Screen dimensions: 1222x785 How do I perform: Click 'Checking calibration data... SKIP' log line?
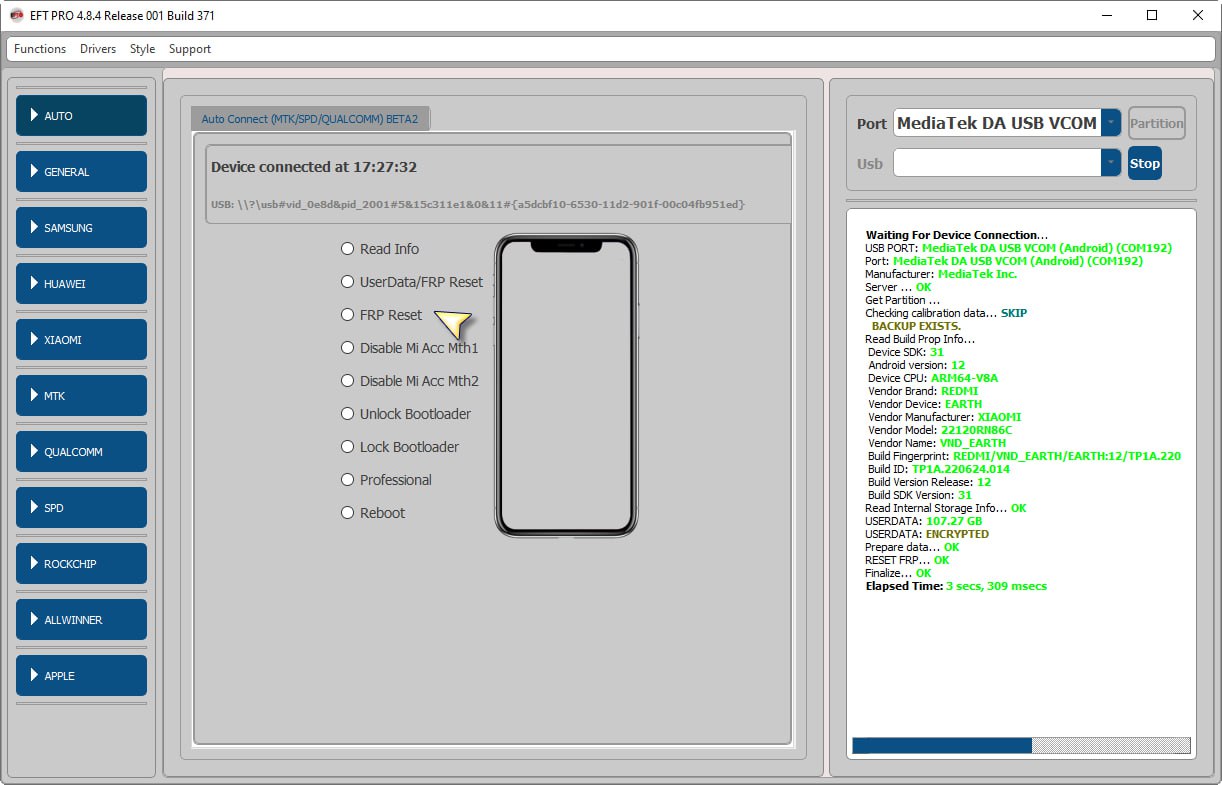tap(946, 313)
